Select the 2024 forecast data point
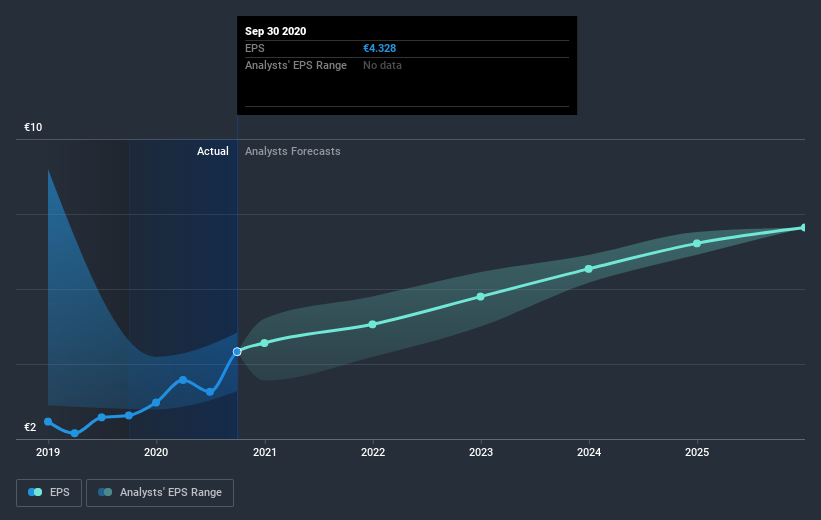The width and height of the screenshot is (821, 520). coord(589,269)
